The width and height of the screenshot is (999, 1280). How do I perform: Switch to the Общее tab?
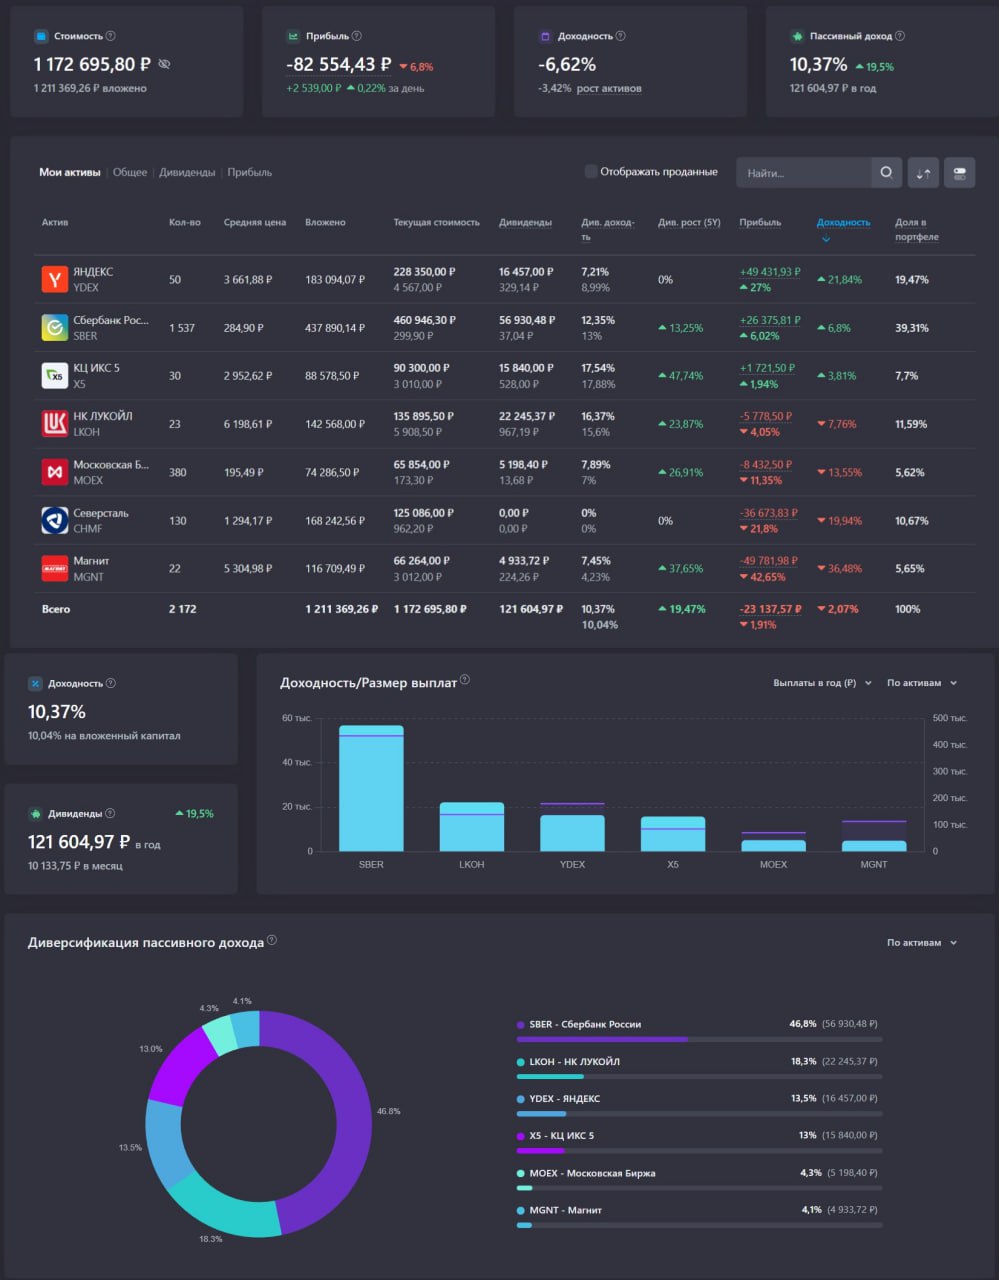130,172
